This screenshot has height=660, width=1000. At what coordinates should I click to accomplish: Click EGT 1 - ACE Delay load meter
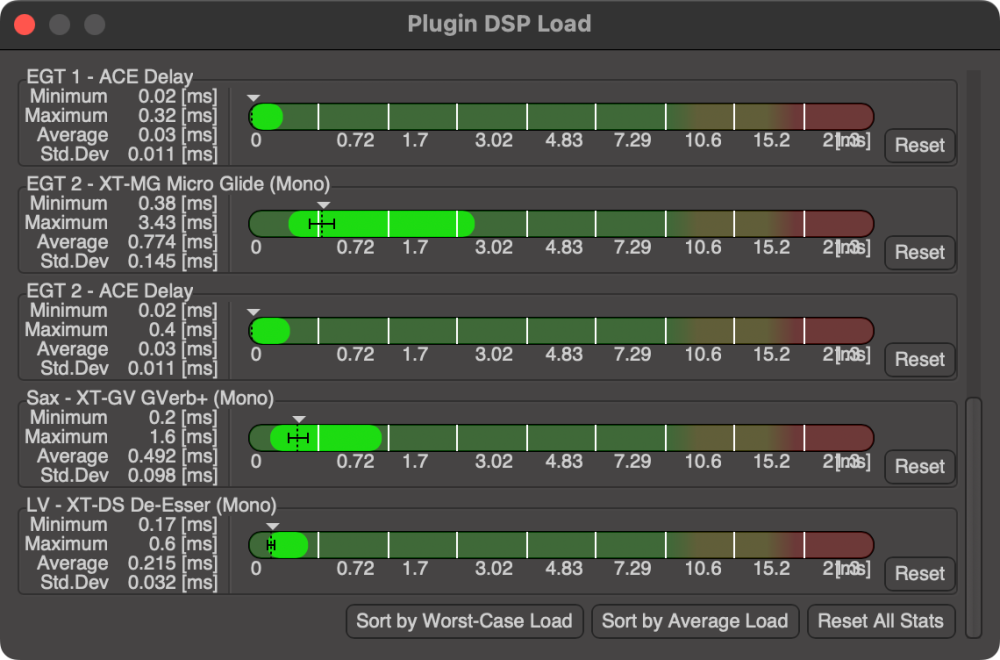561,117
